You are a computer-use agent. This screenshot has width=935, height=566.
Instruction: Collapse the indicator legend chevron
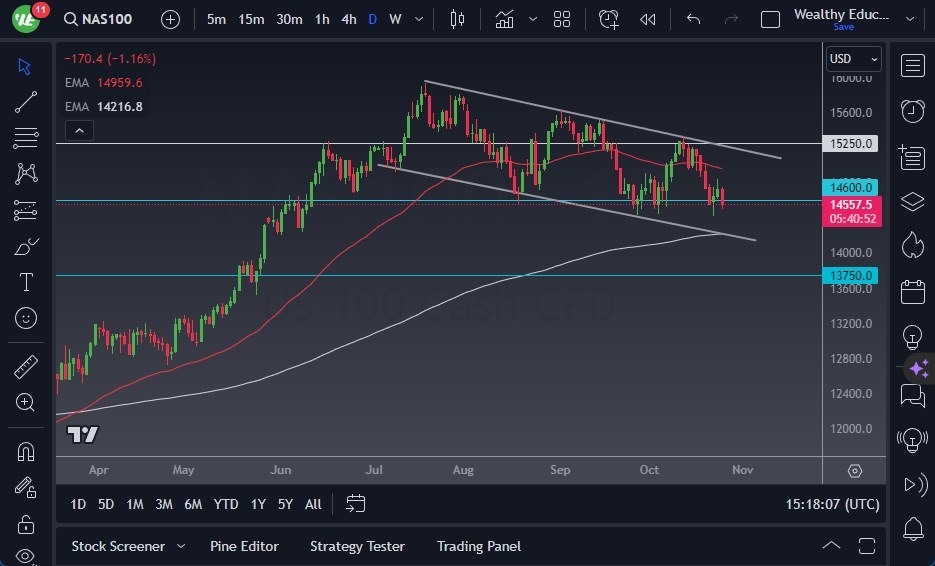point(79,130)
